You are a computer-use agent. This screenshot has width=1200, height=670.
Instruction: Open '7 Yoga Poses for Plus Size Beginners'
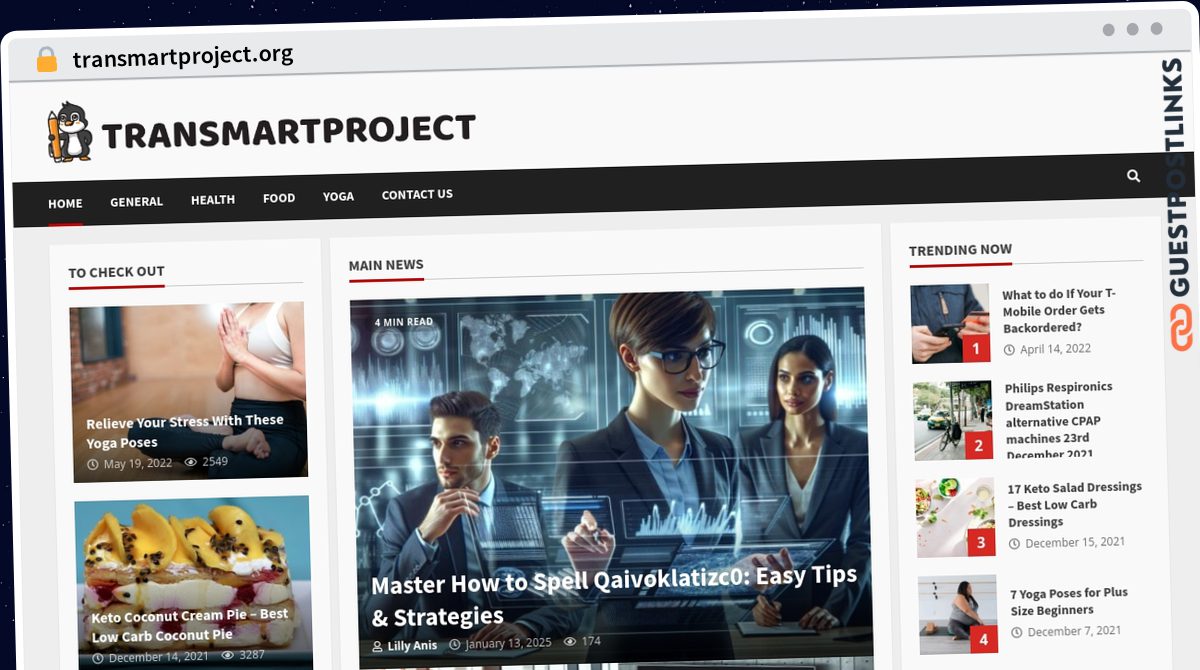(1069, 601)
